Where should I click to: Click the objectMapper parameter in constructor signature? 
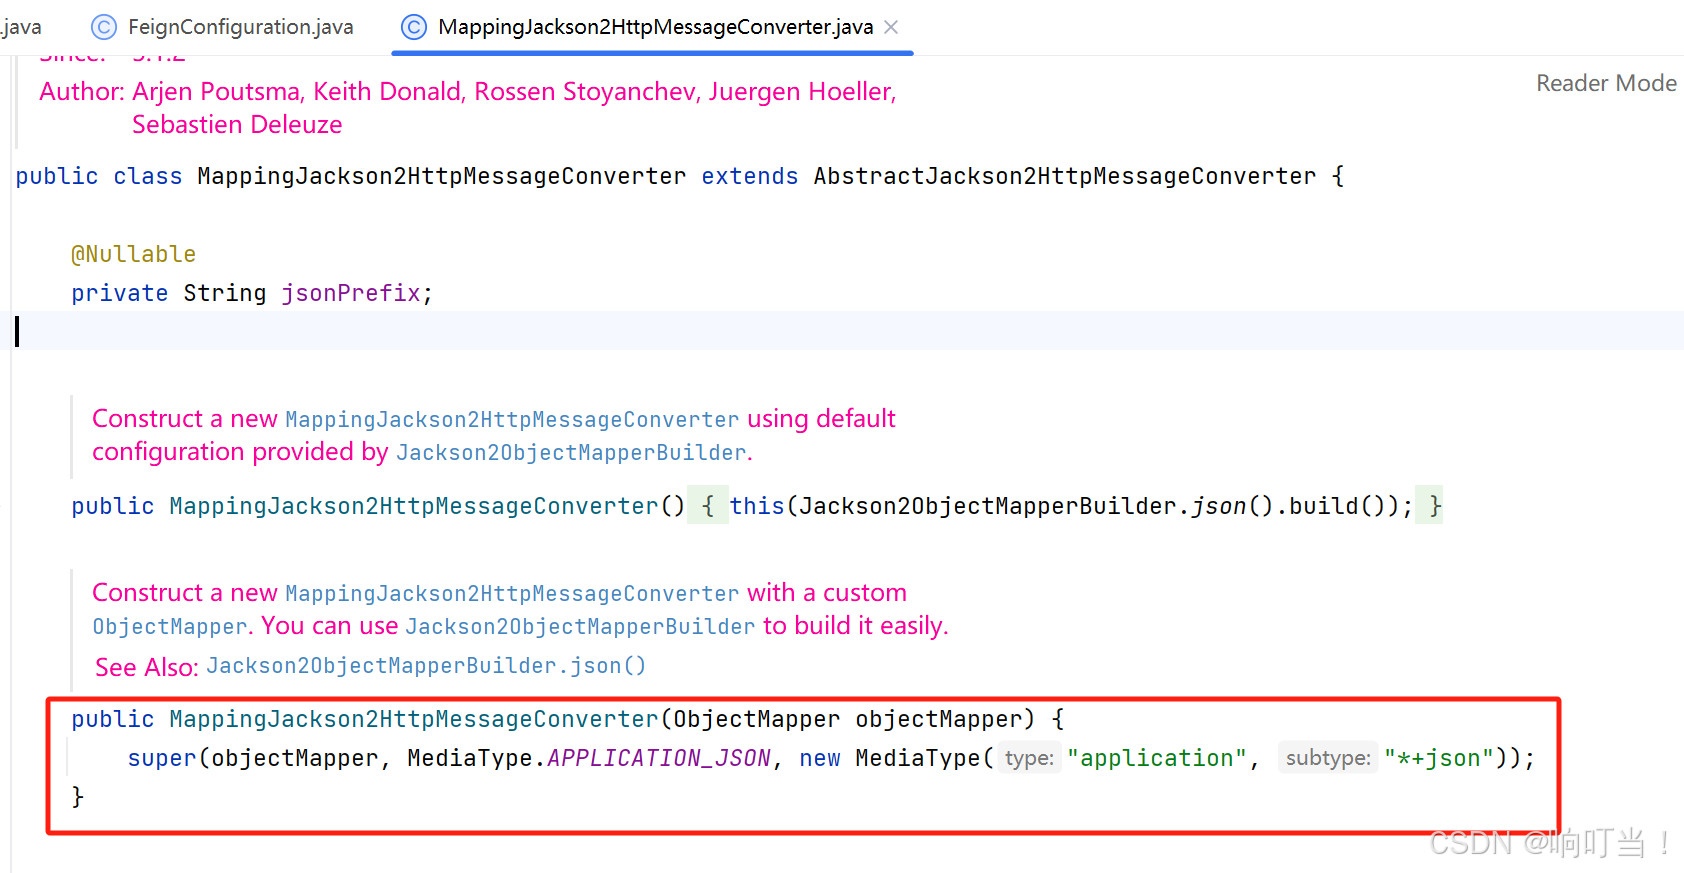939,719
